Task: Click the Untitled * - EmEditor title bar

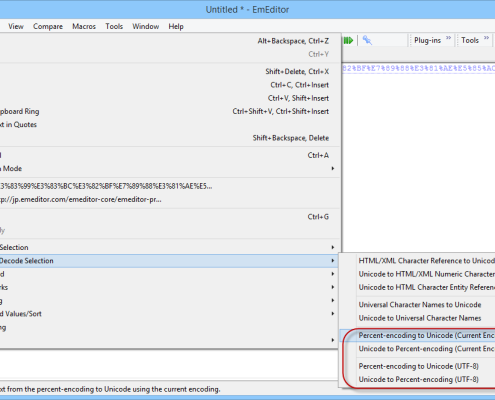Action: (x=247, y=9)
